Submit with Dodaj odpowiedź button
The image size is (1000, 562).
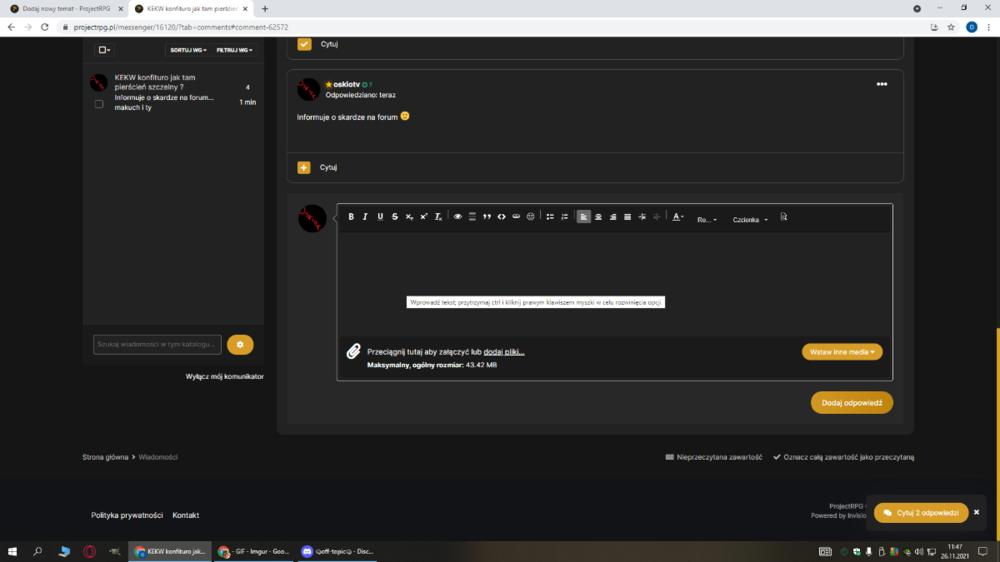coord(851,403)
